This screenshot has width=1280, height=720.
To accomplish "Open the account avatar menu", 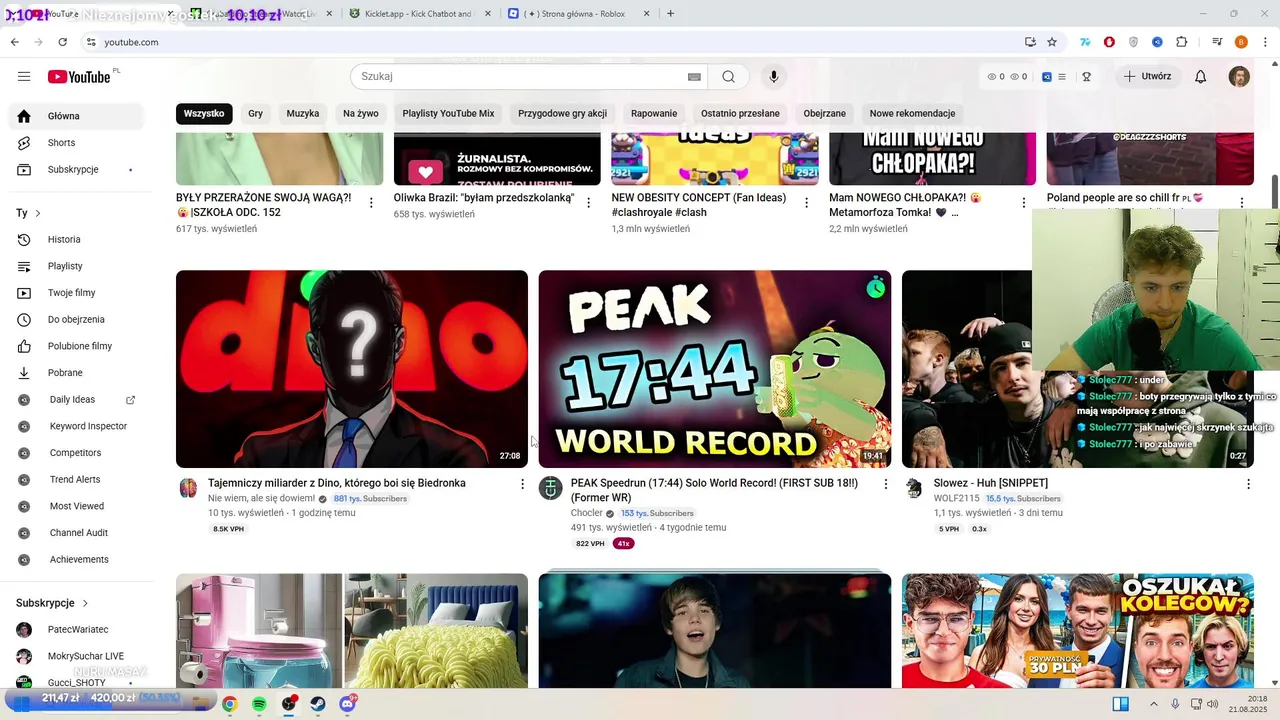I will click(1239, 77).
